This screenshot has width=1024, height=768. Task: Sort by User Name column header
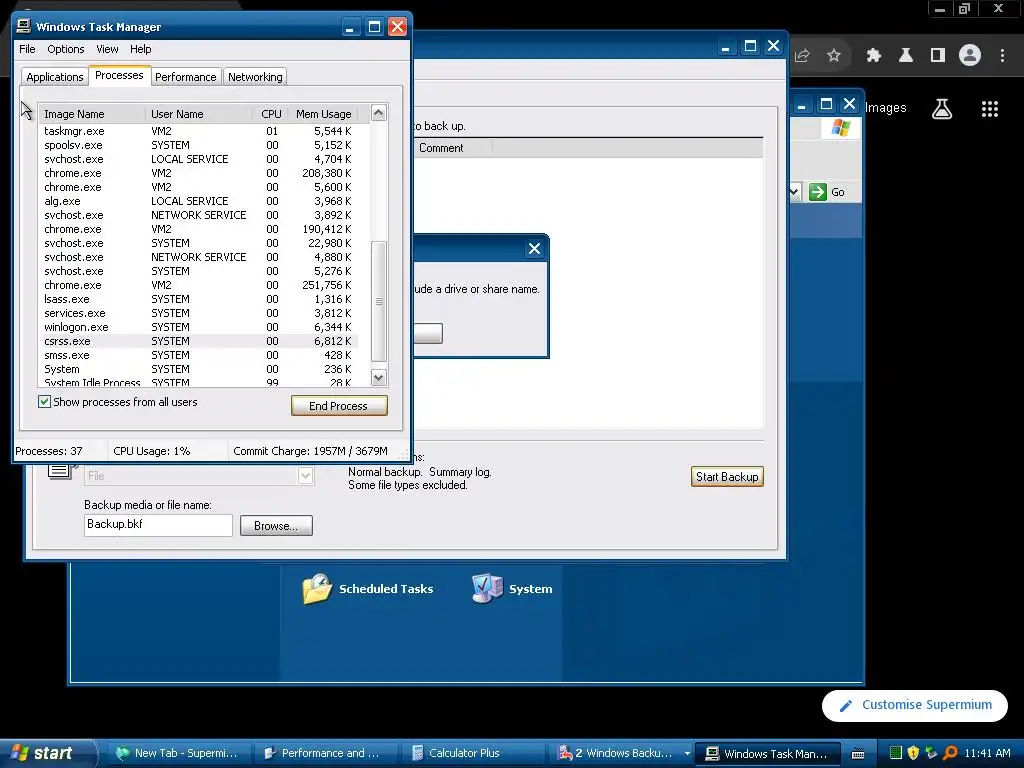[x=199, y=114]
